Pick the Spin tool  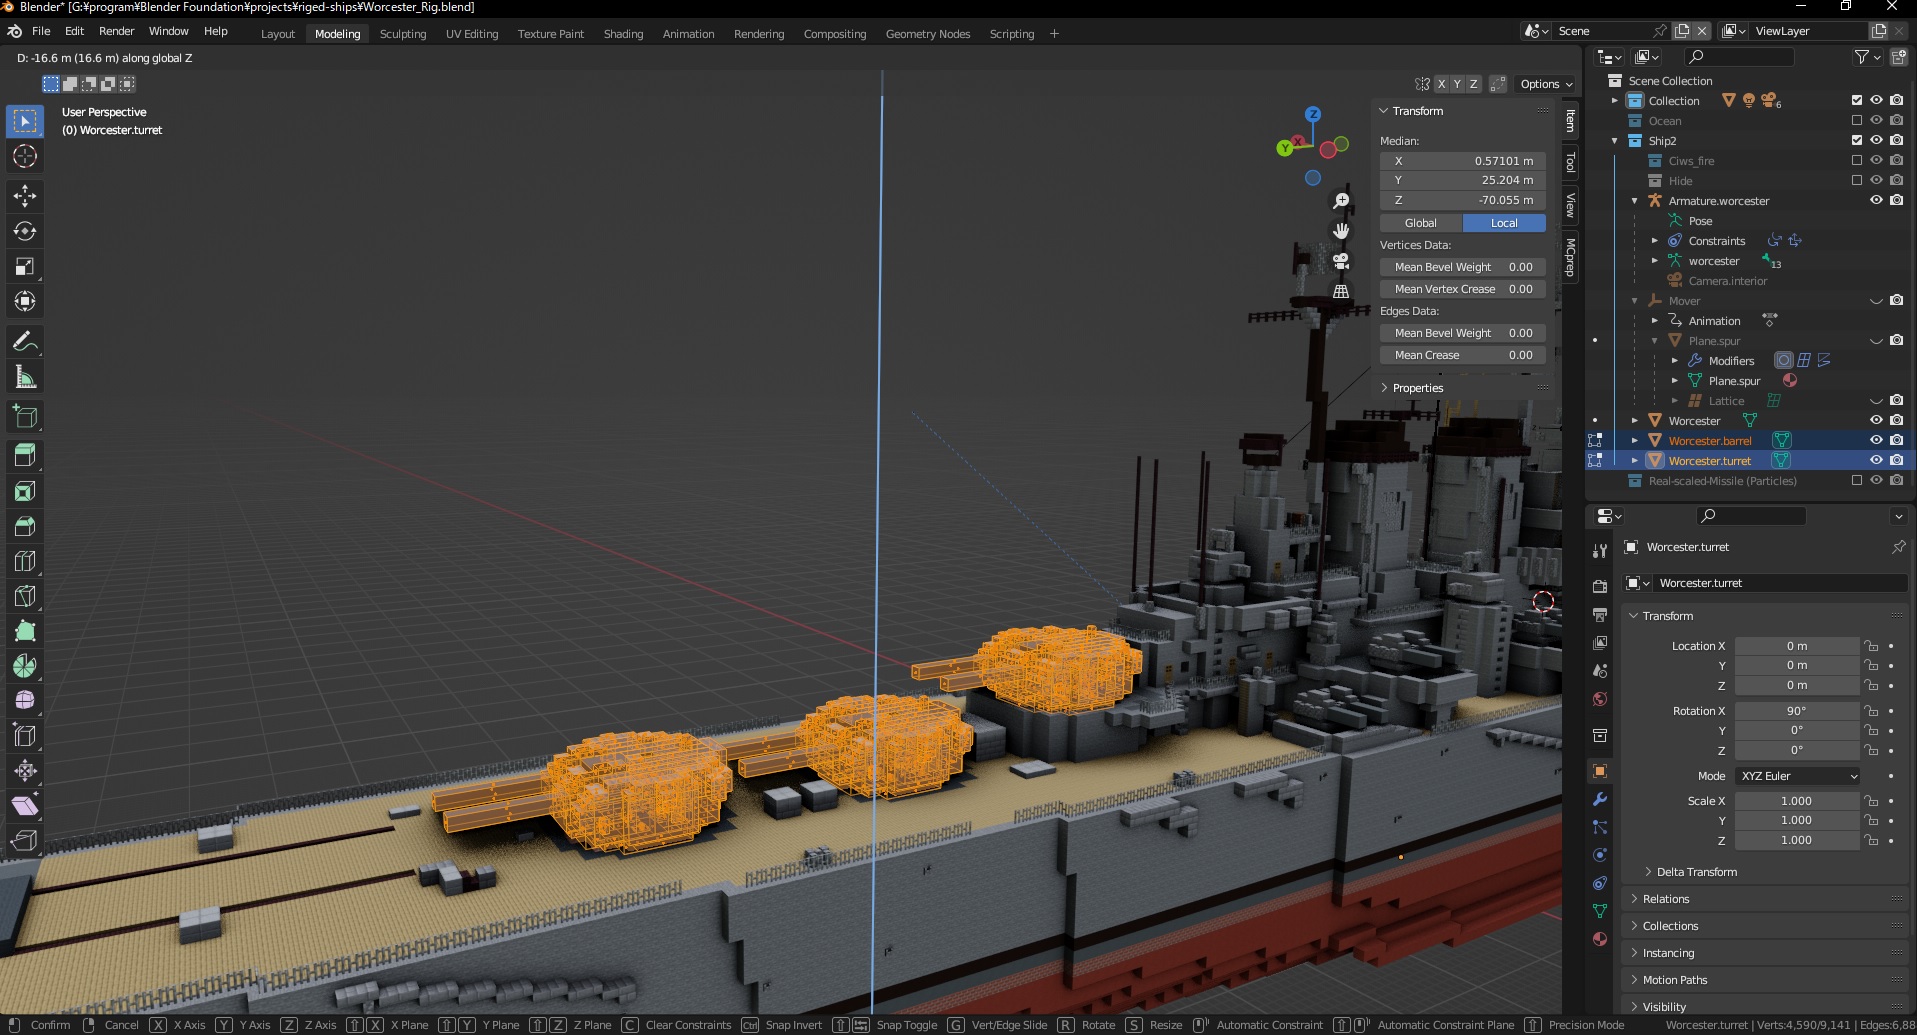(x=25, y=666)
